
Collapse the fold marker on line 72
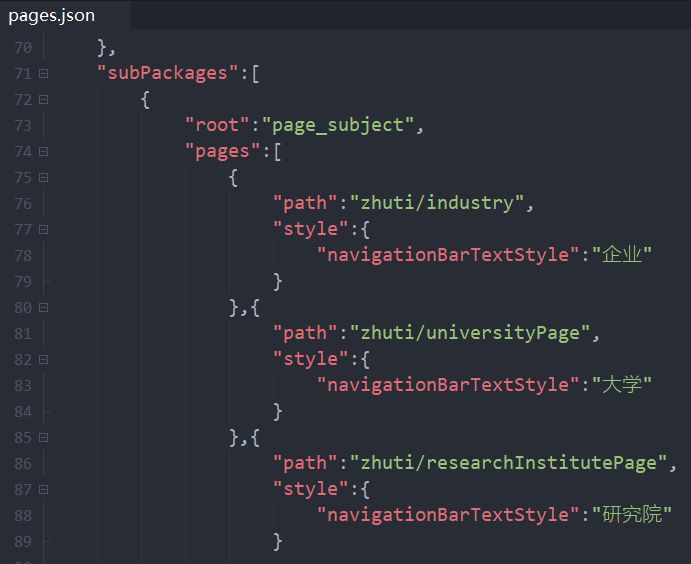[x=43, y=99]
